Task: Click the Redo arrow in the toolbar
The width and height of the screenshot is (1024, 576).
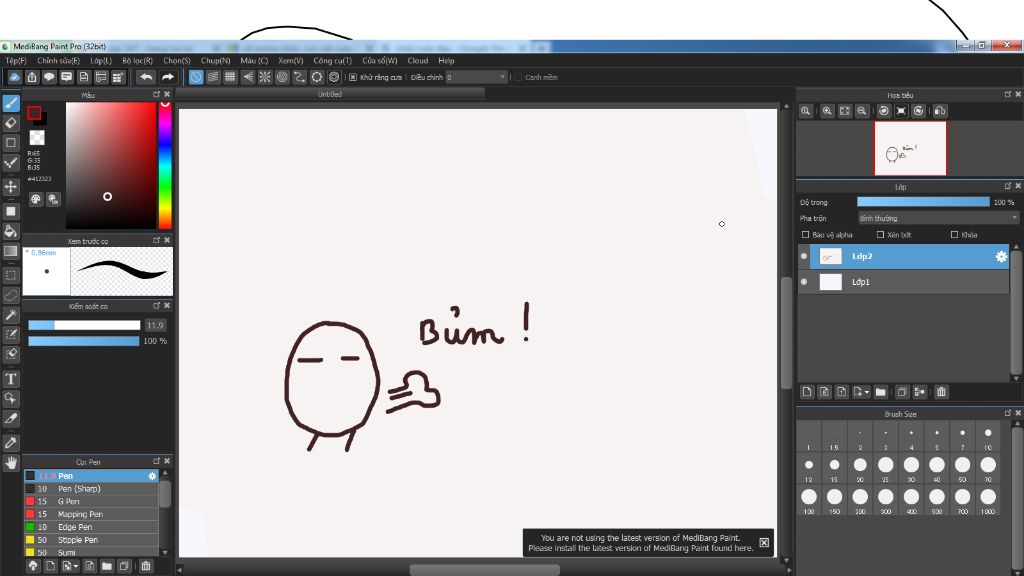Action: pos(168,77)
